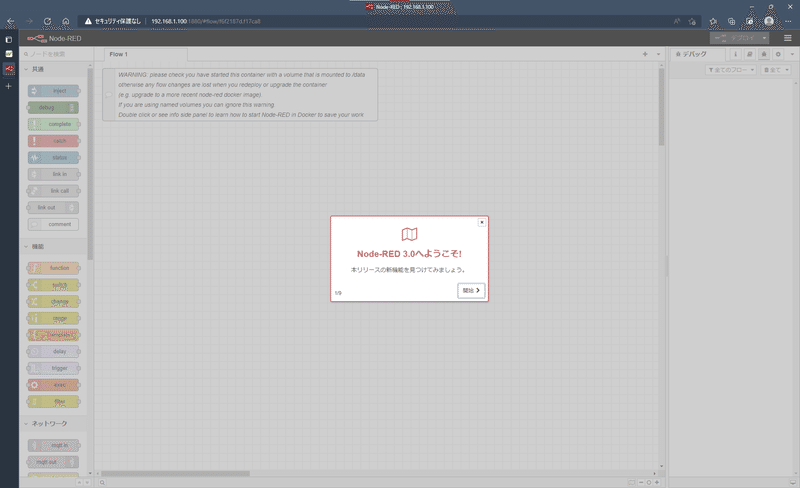
Task: Click the warning comment node on canvas
Action: 240,95
